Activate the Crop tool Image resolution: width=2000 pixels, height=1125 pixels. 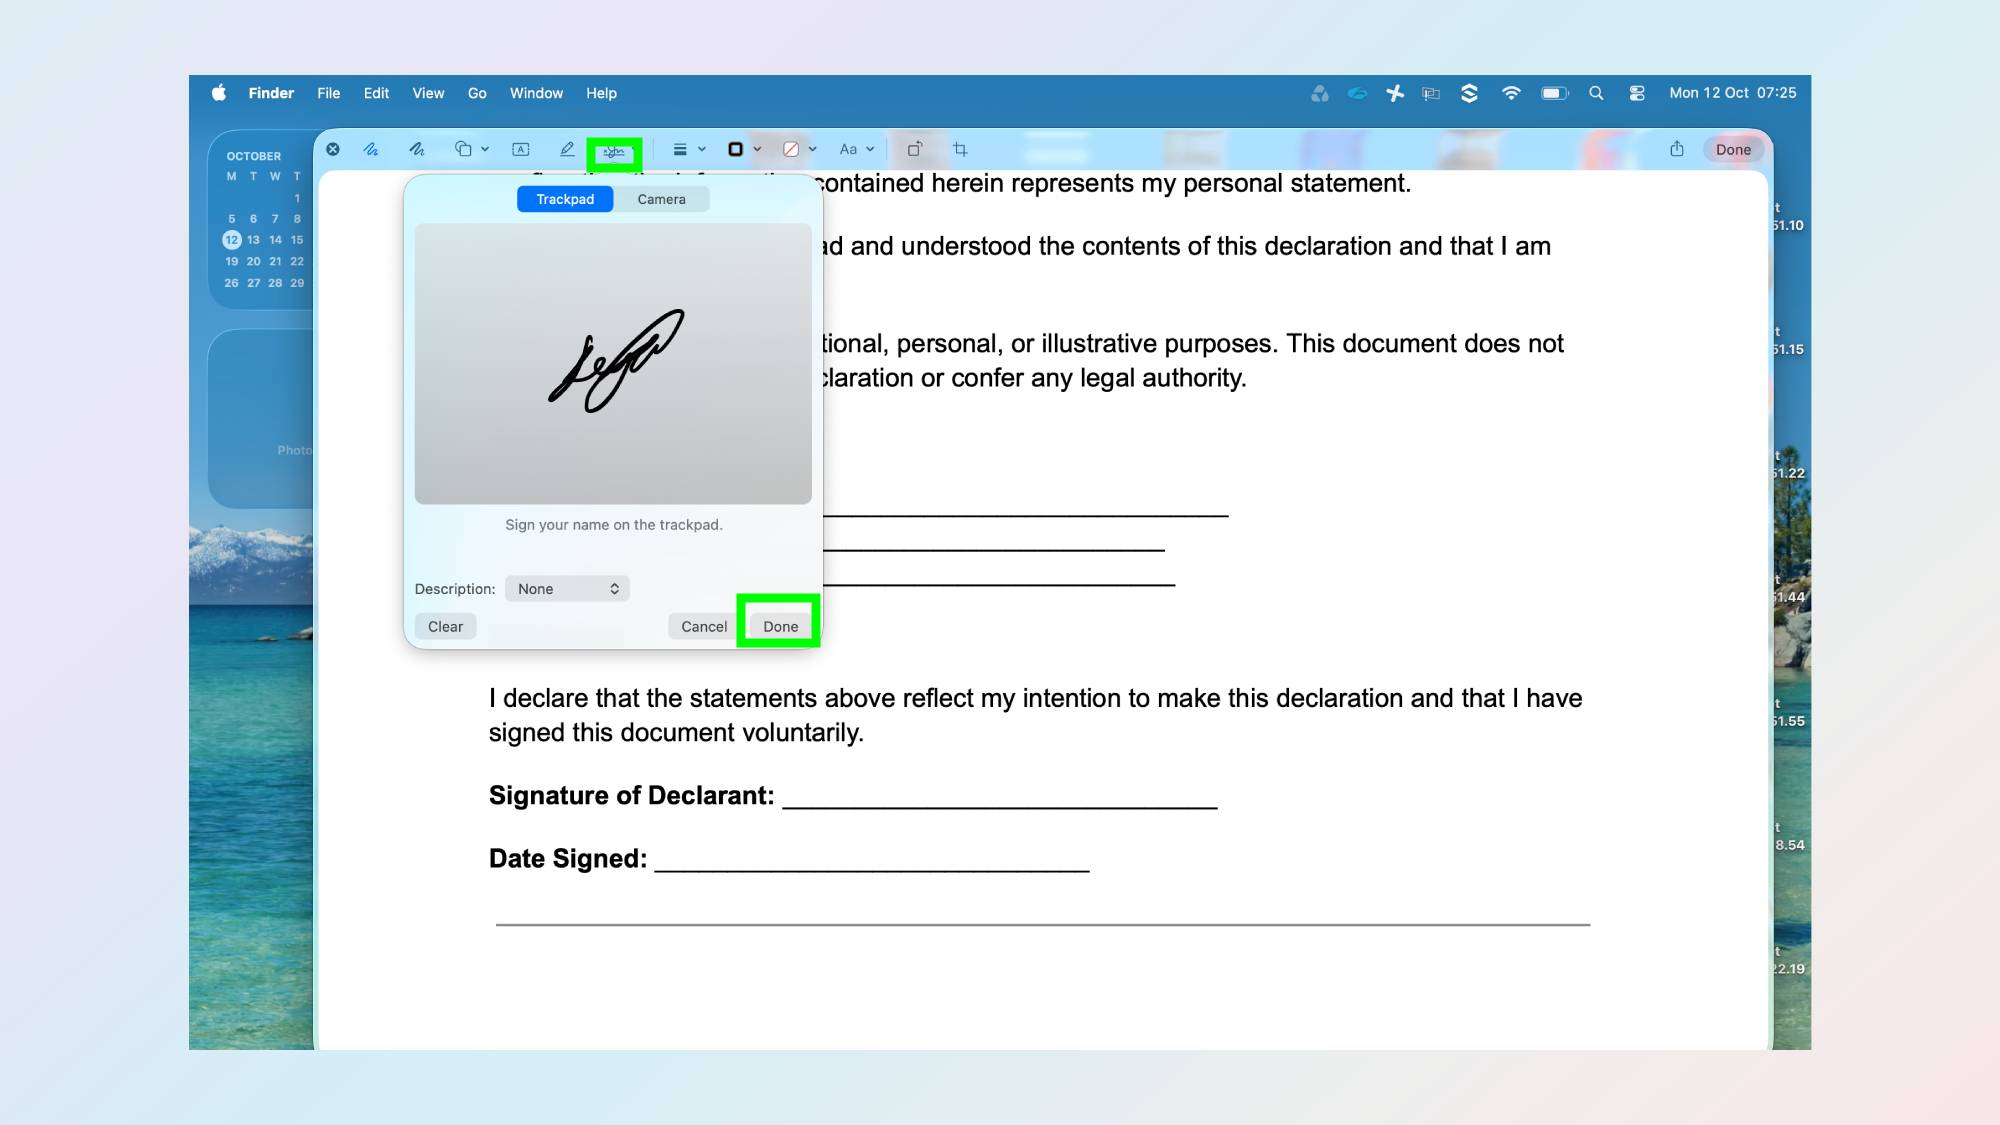click(x=960, y=149)
